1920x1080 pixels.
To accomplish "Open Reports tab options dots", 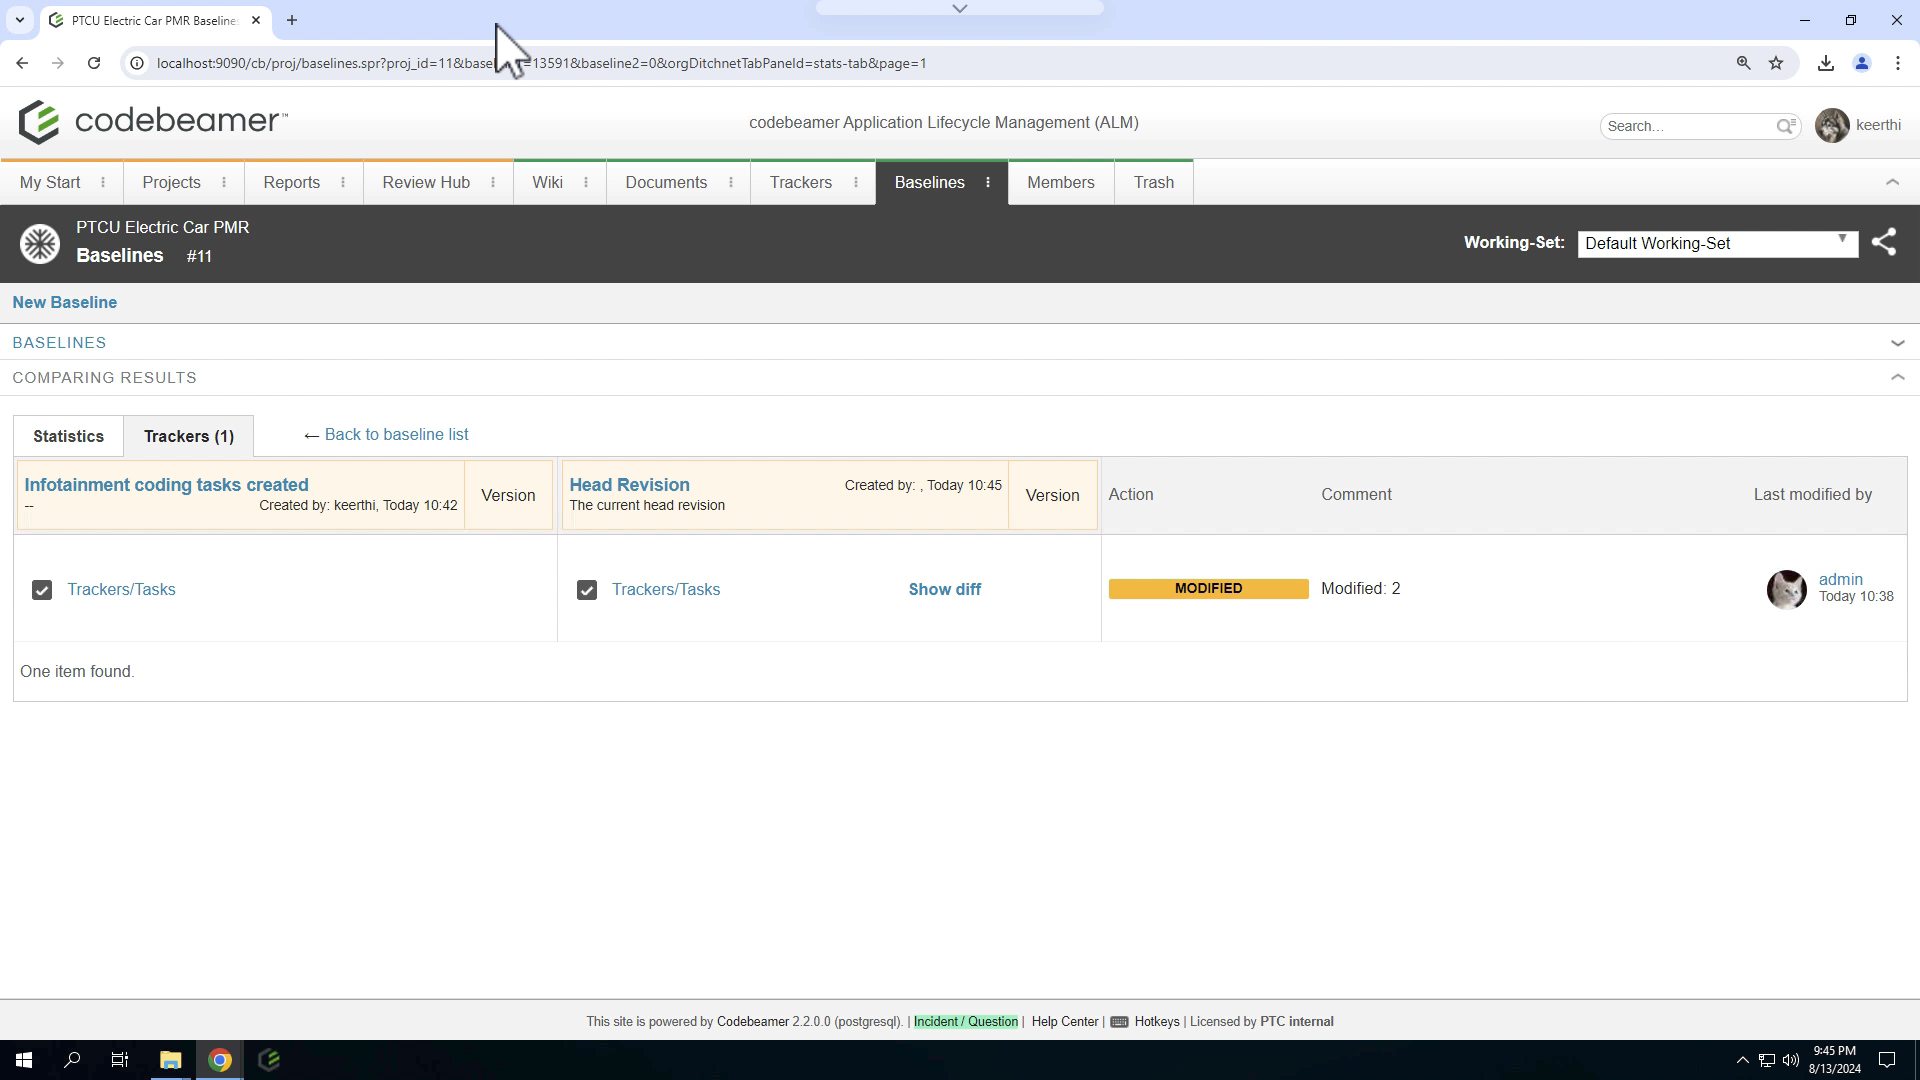I will [x=343, y=182].
